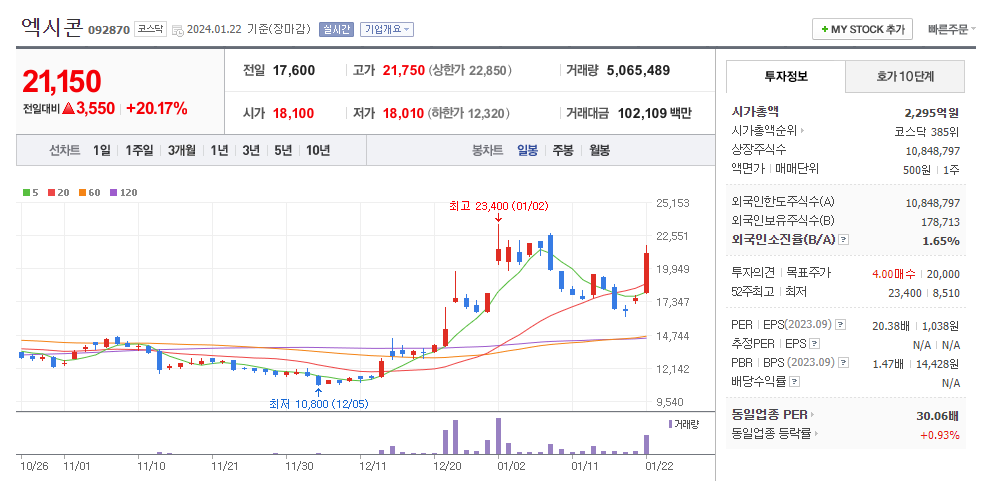Click 저가 value 18,010
This screenshot has height=481, width=1005.
pos(403,114)
